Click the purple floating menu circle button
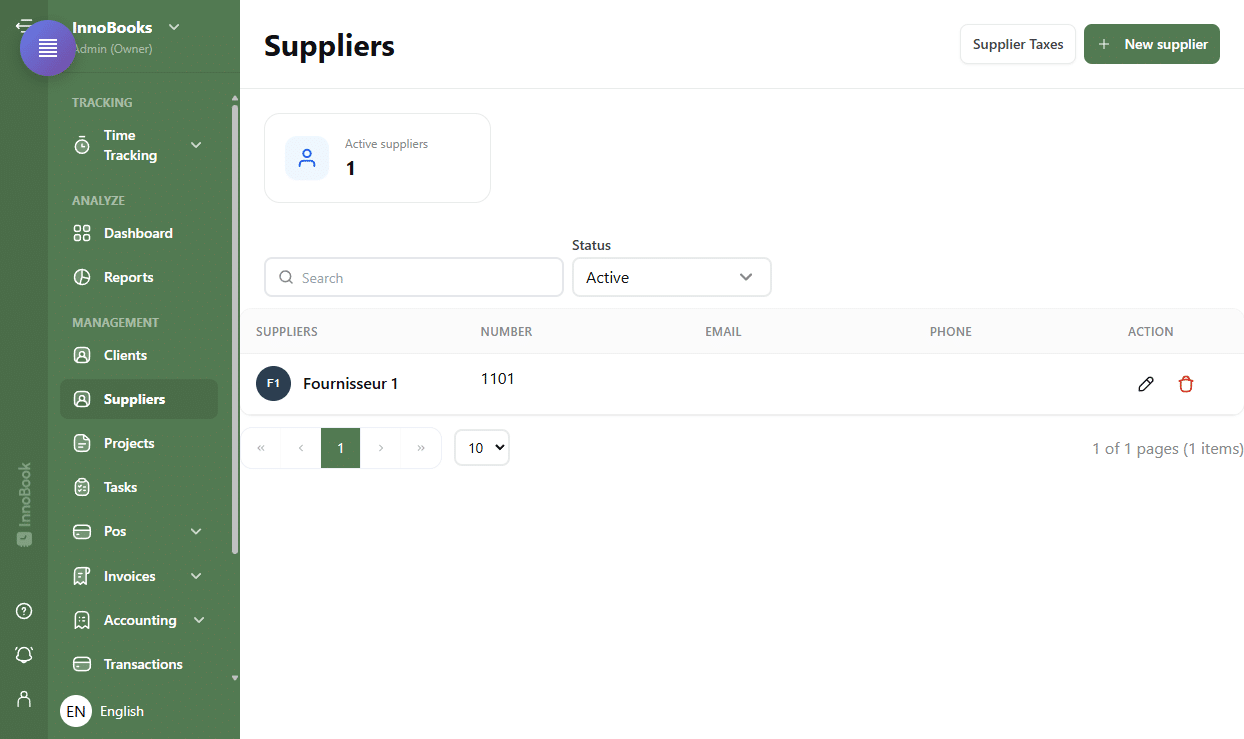 coord(48,48)
